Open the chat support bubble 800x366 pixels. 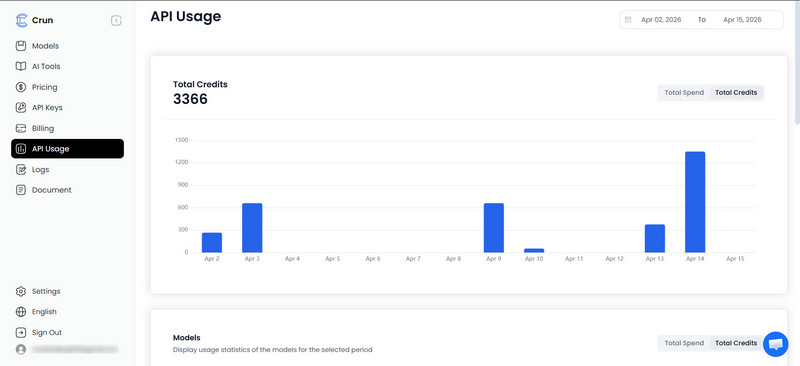tap(776, 344)
